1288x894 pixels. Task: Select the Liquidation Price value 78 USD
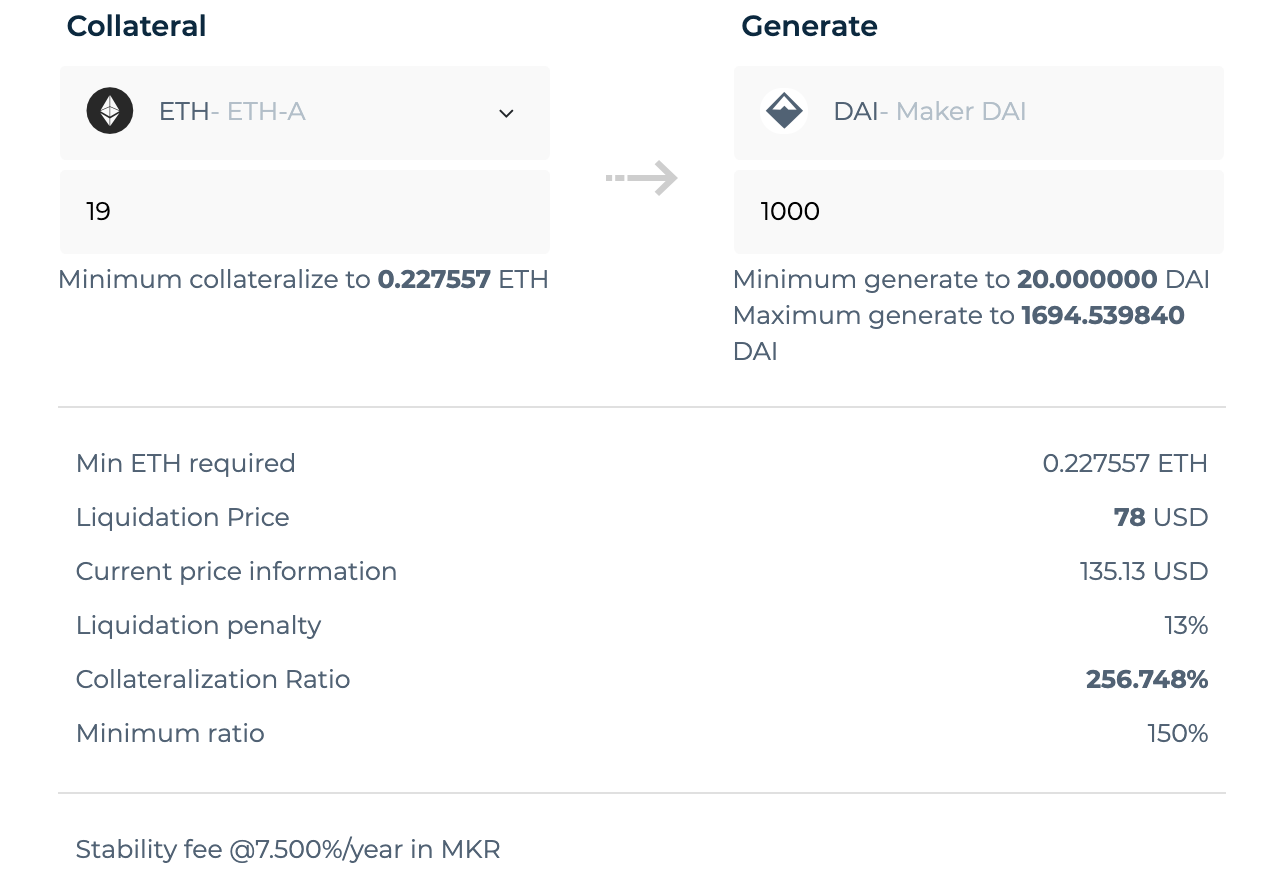click(x=1161, y=517)
